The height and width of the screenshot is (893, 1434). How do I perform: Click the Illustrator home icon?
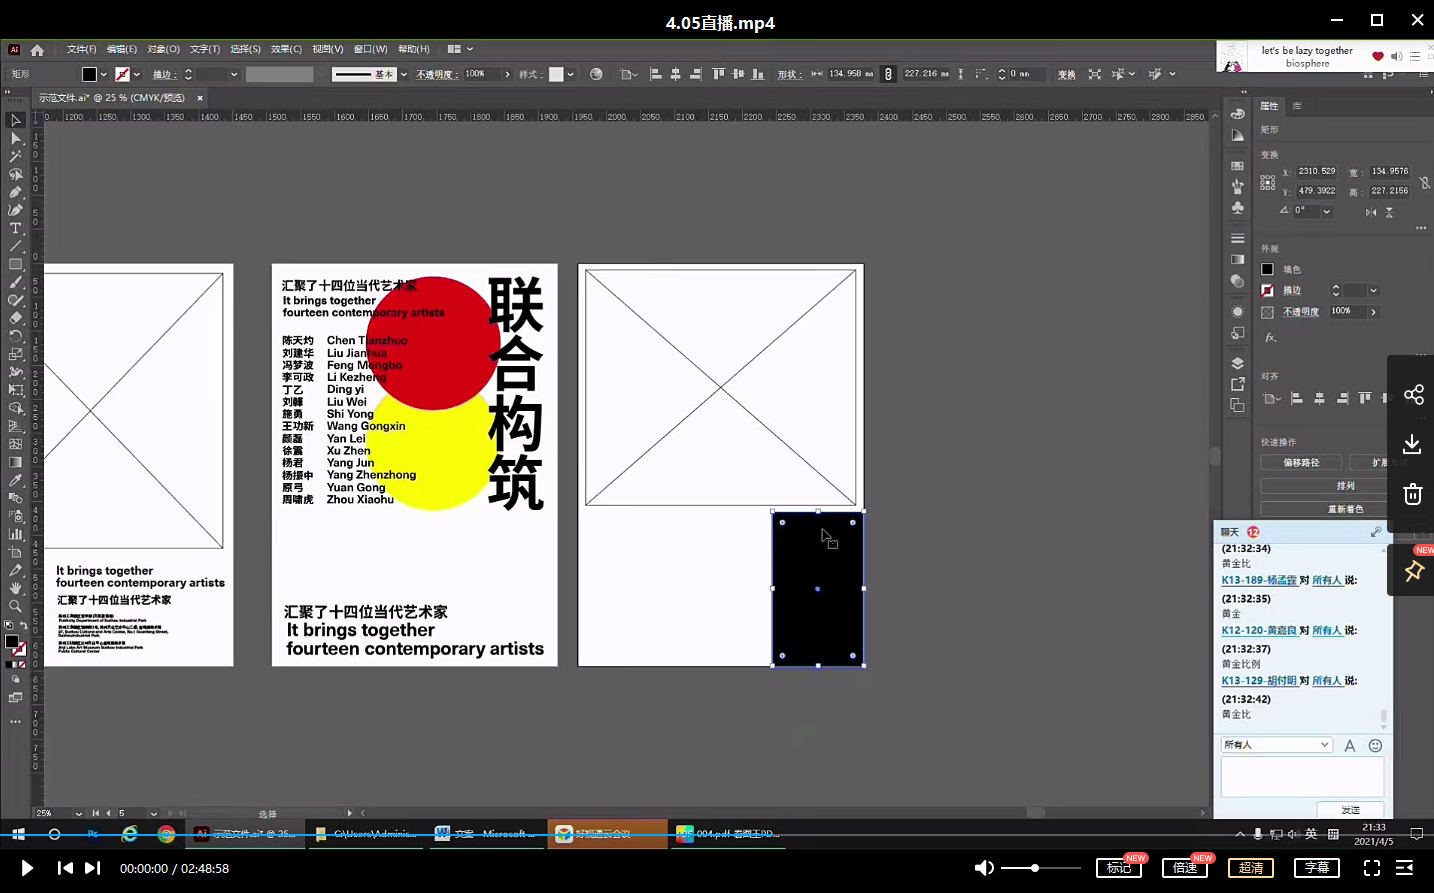(37, 49)
